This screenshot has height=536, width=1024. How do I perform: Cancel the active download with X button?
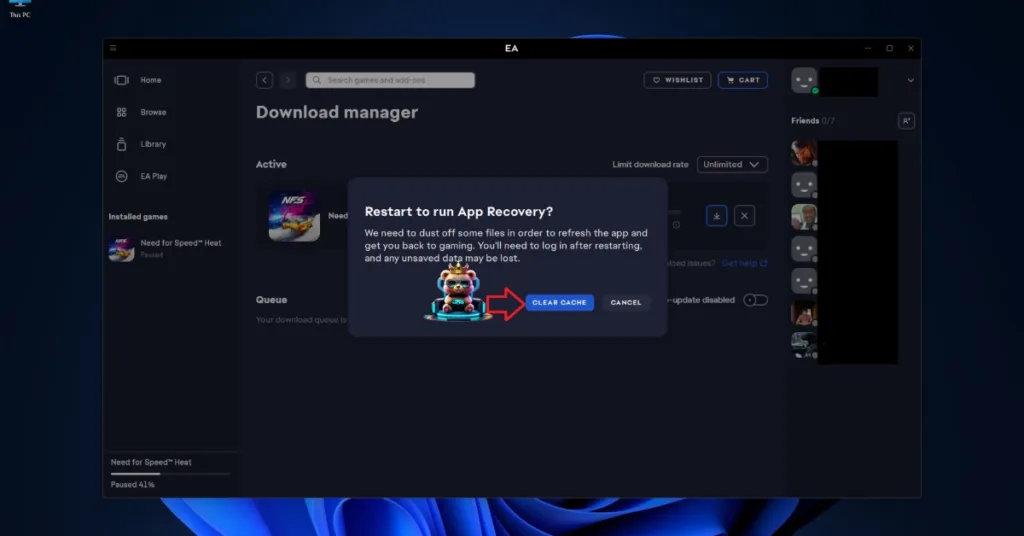click(744, 216)
